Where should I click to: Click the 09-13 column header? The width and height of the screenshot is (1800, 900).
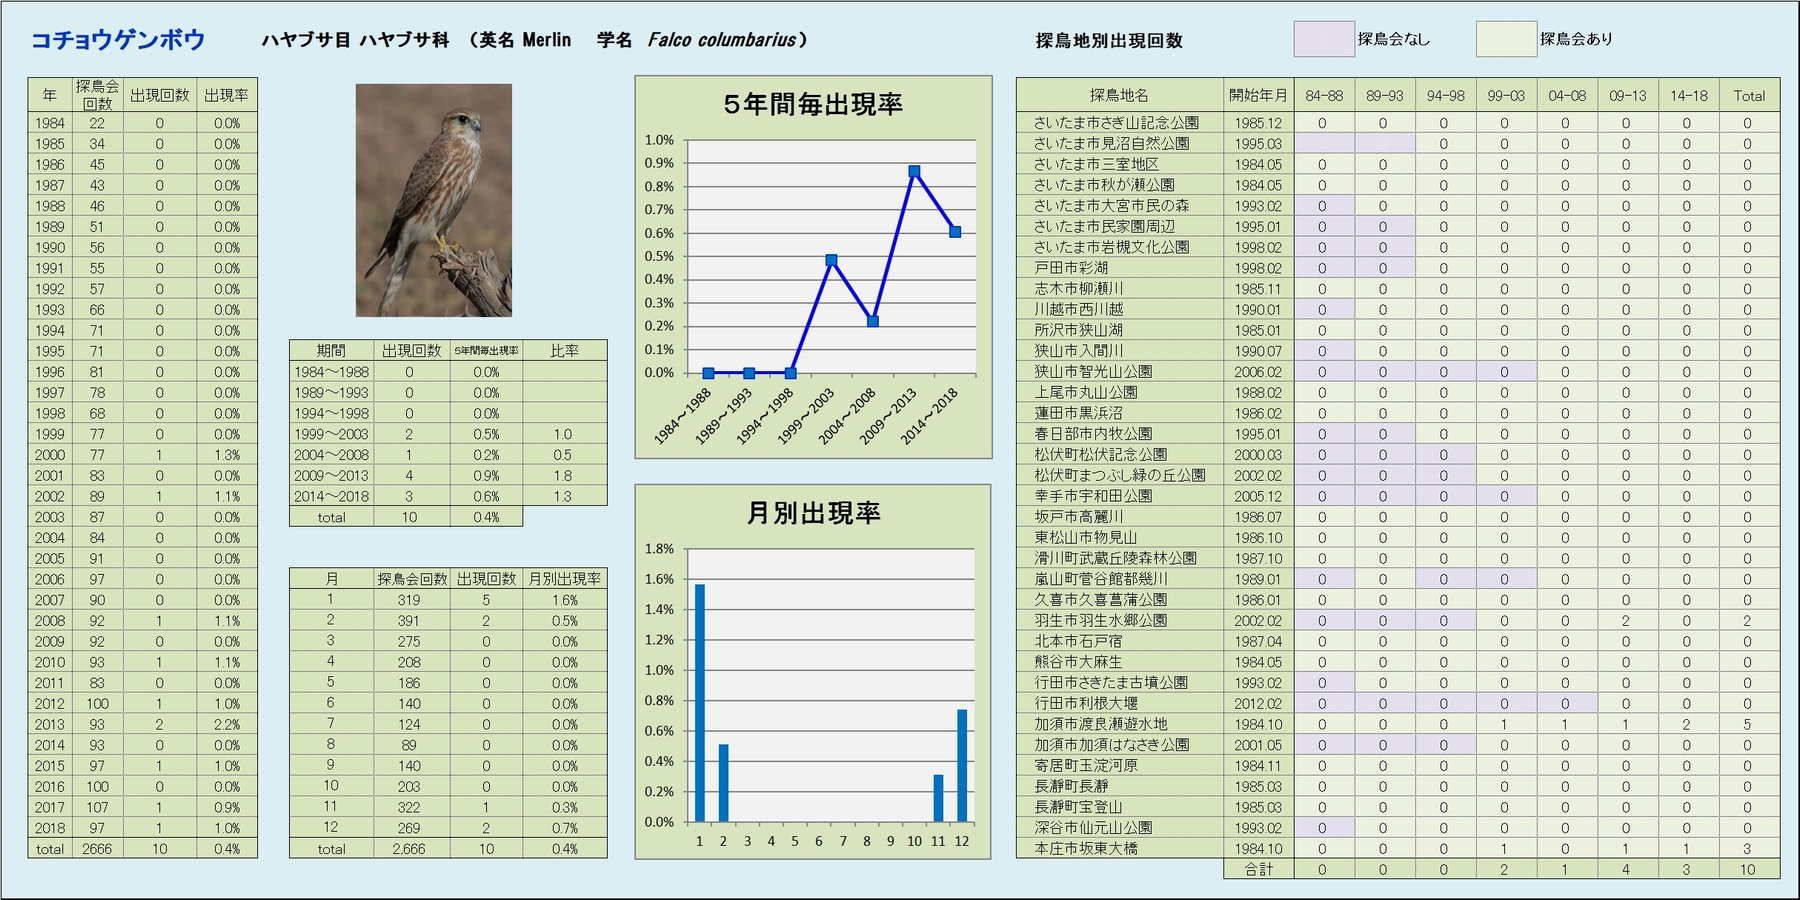1627,96
